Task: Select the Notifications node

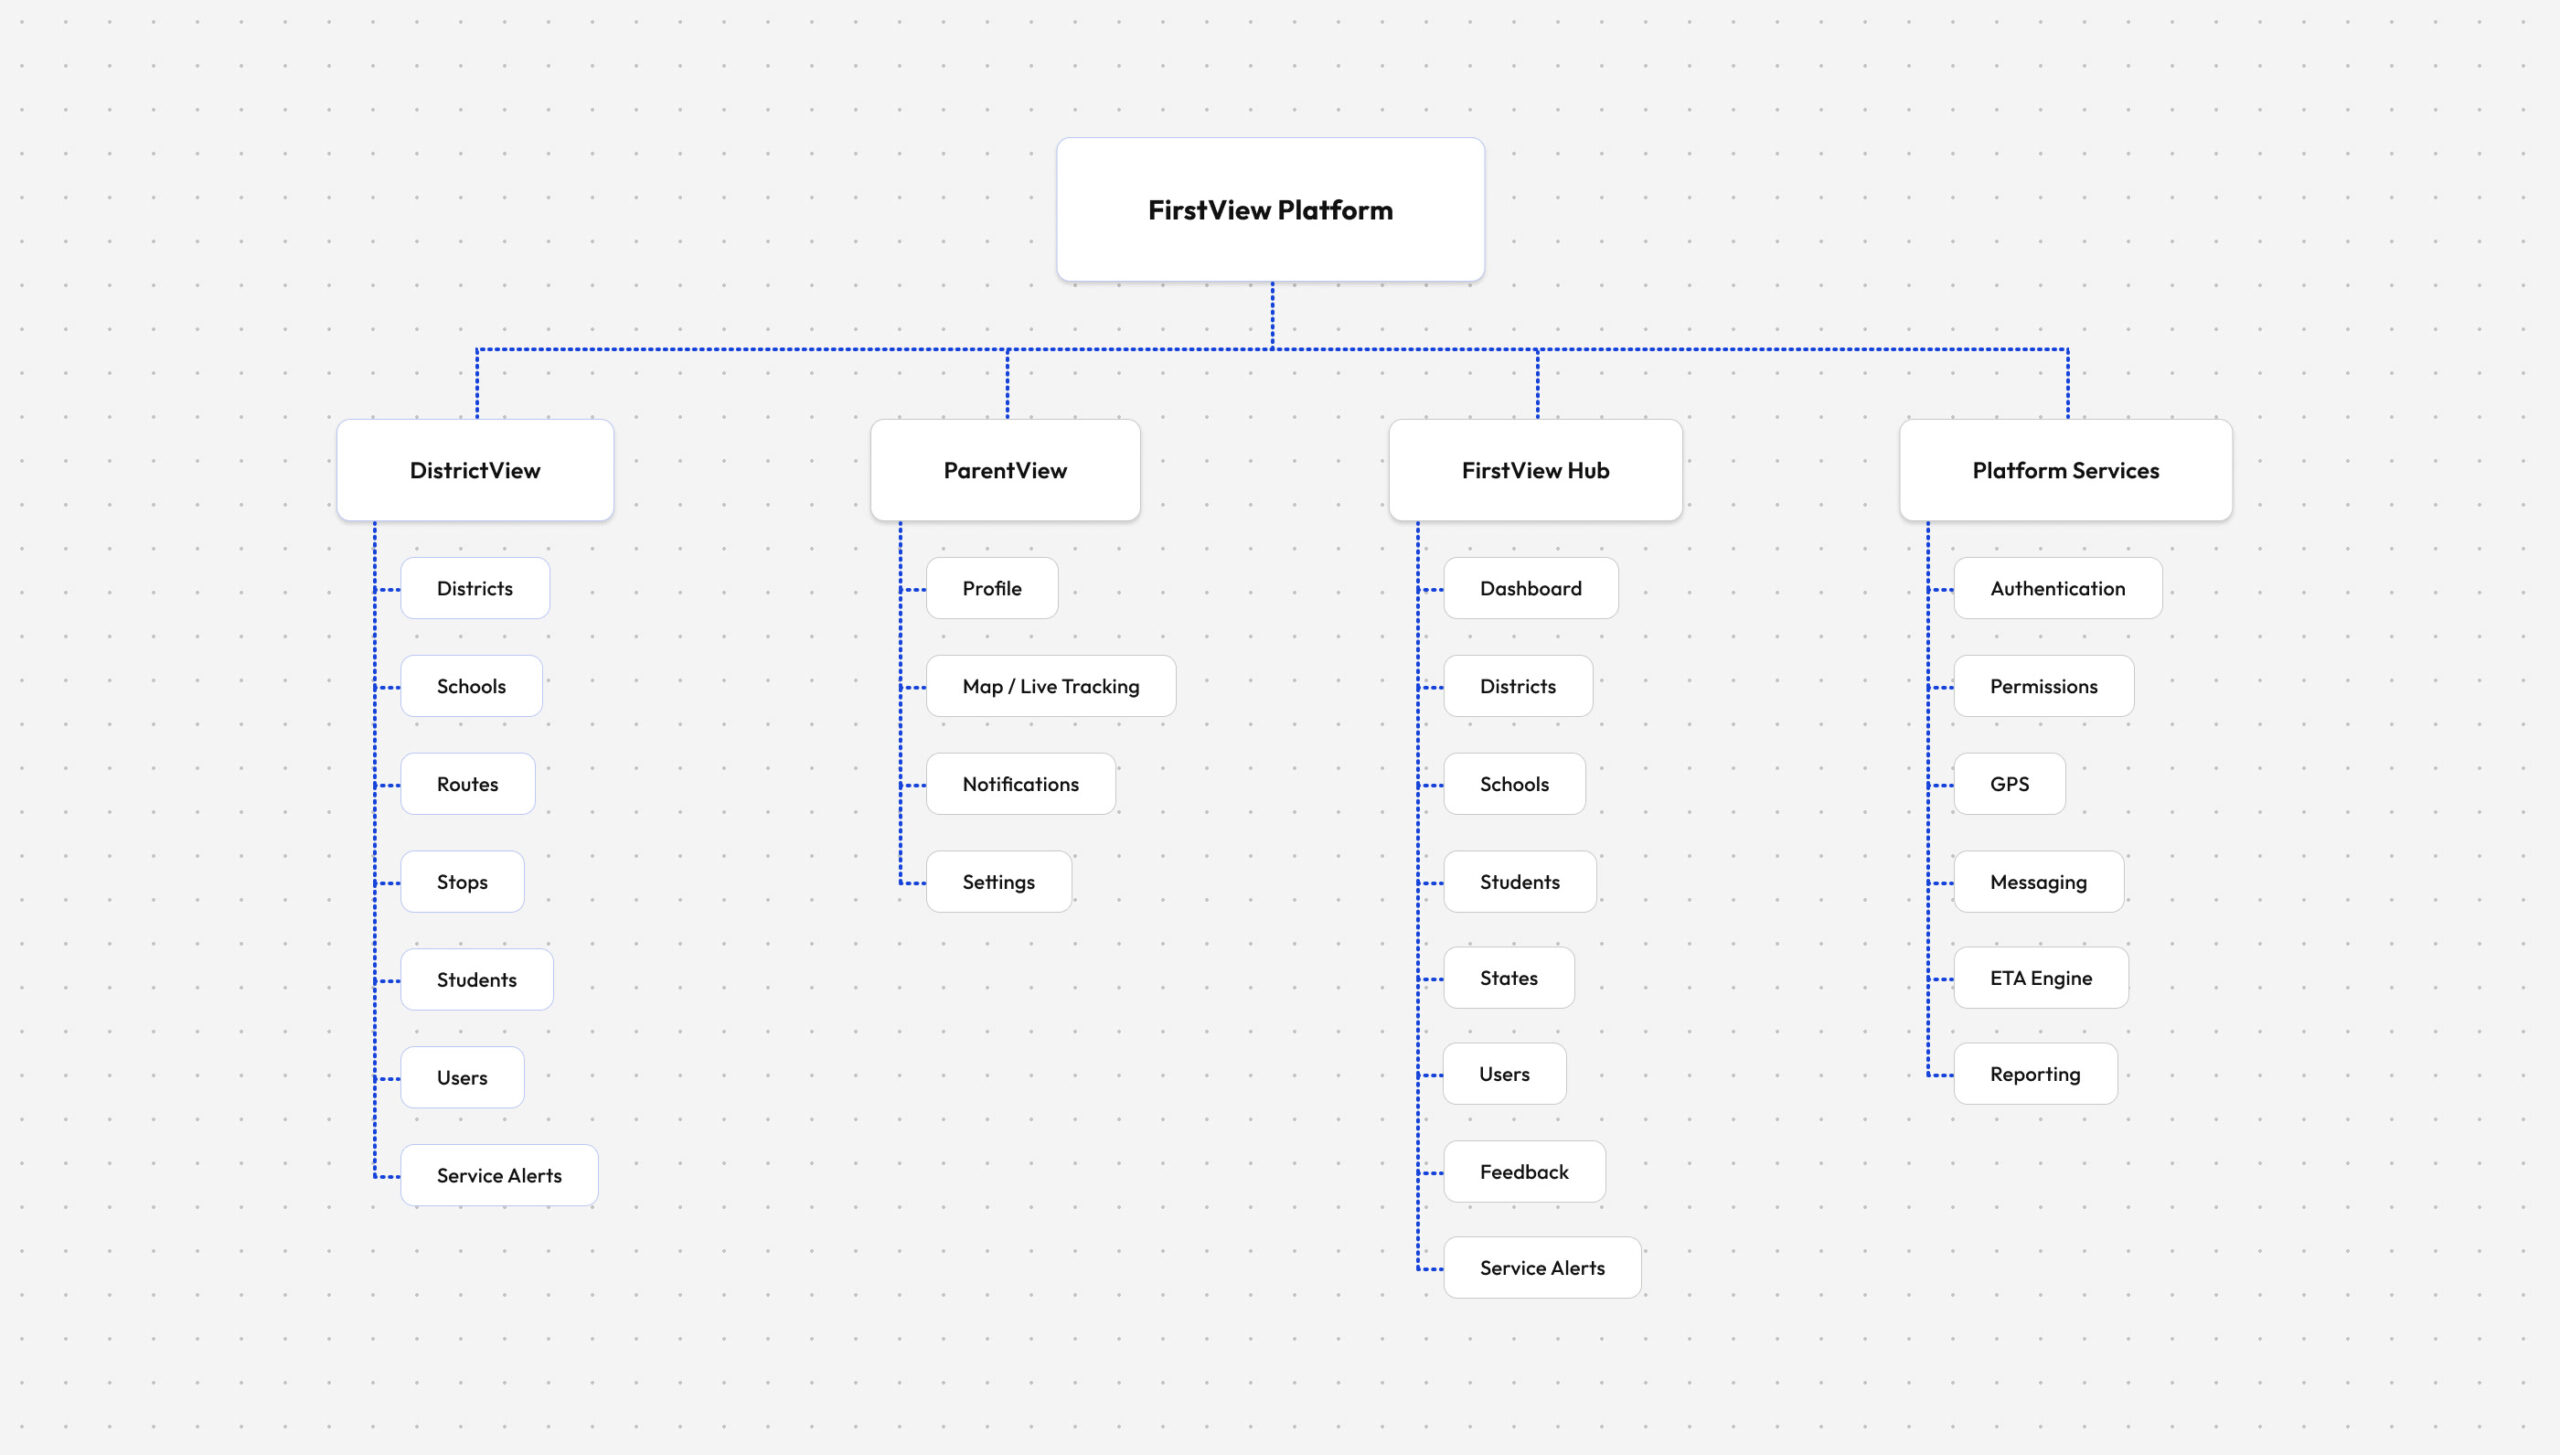Action: (x=1021, y=784)
